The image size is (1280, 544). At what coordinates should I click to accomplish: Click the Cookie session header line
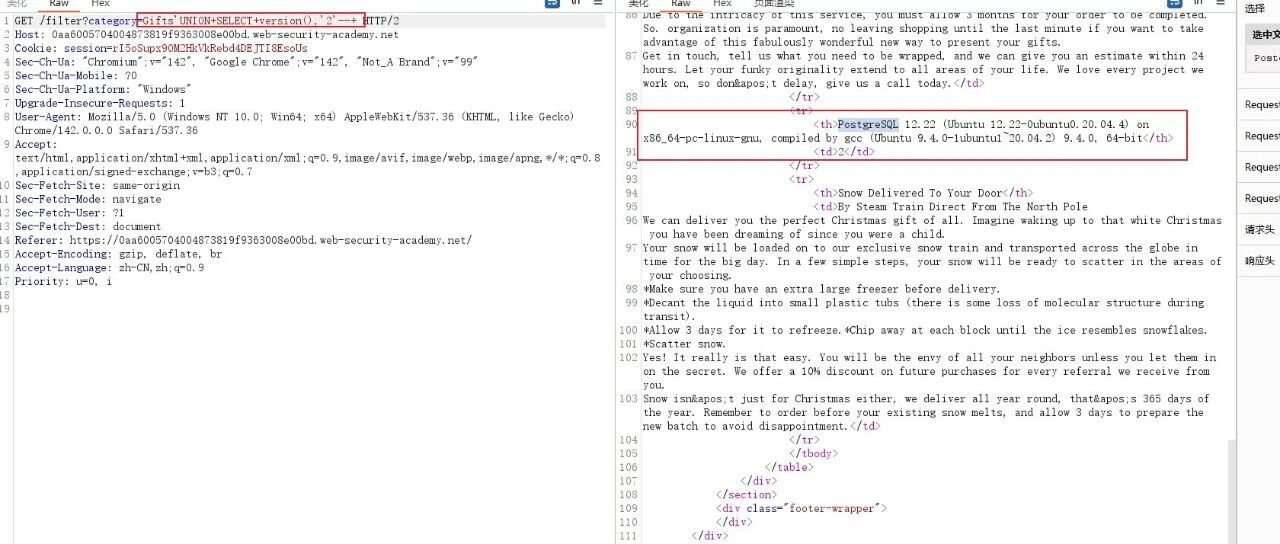[161, 48]
